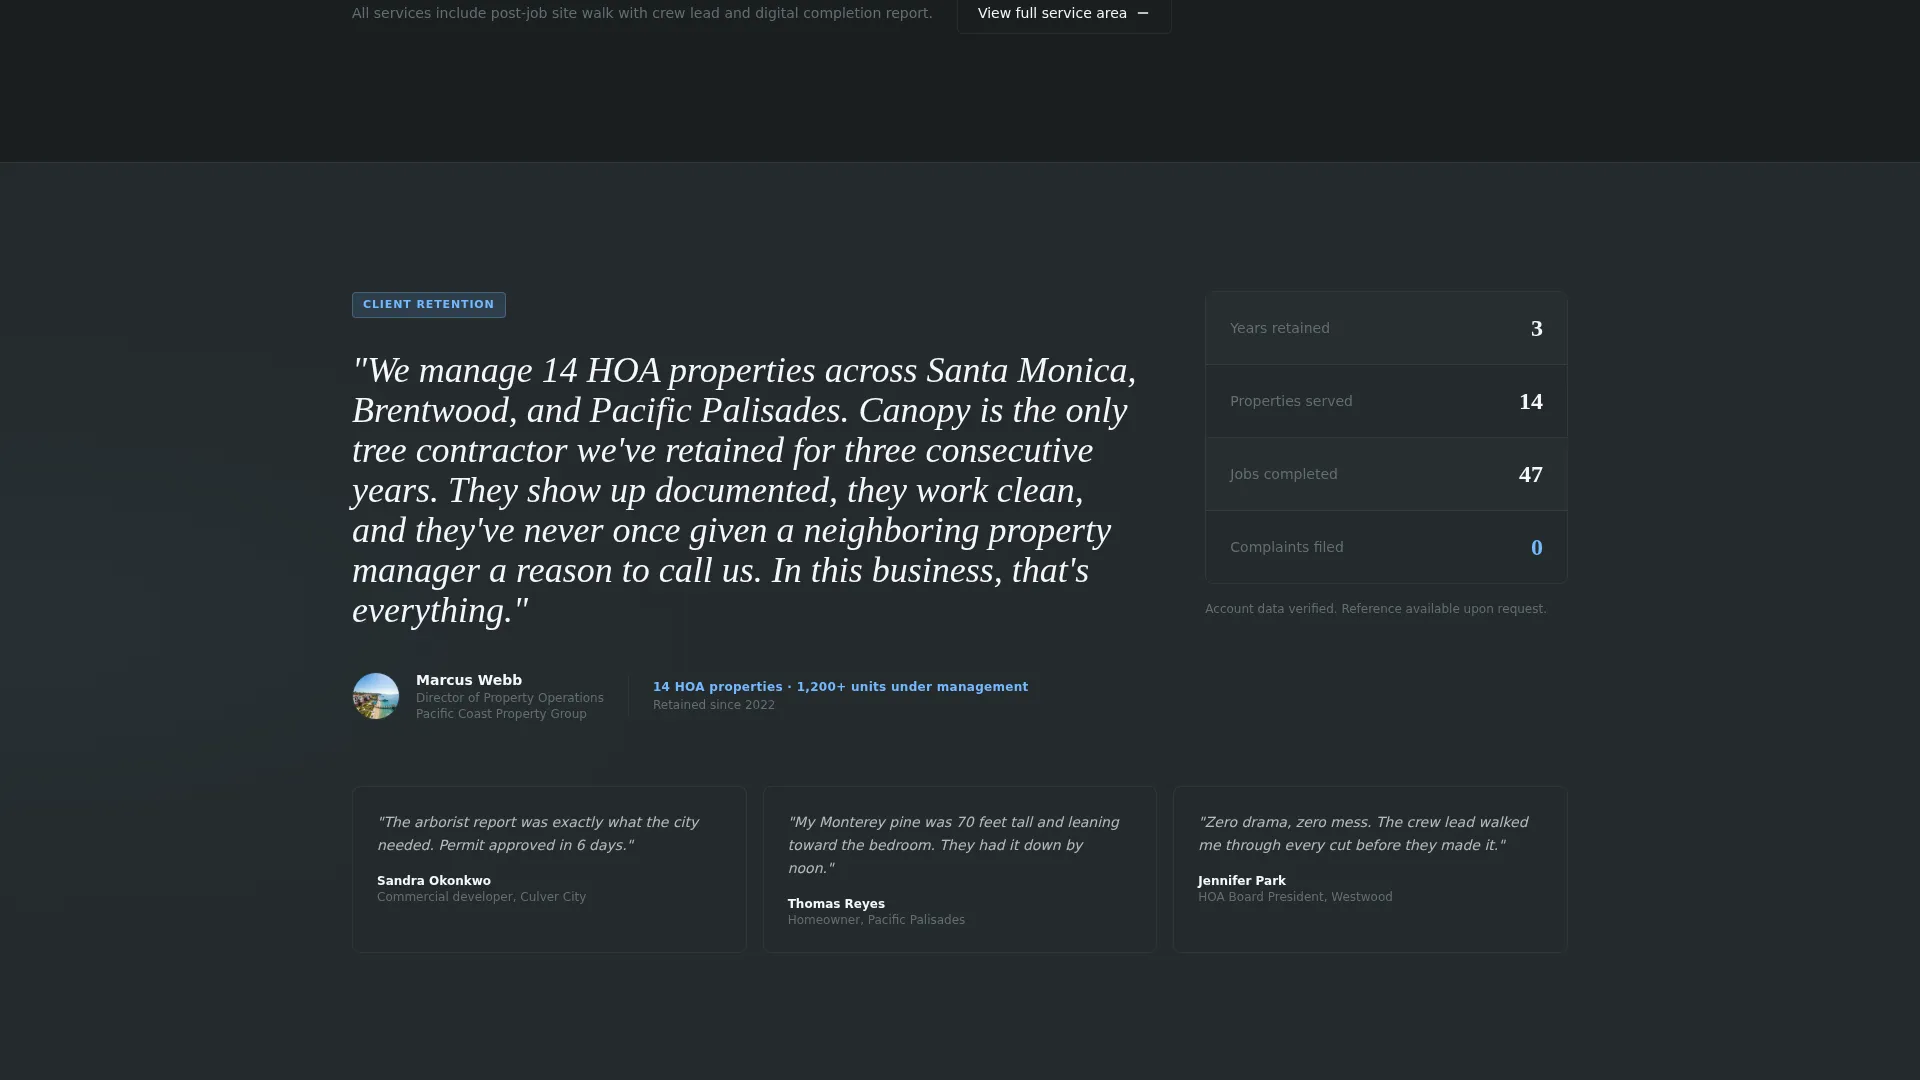Viewport: 1920px width, 1080px height.
Task: Open Thomas Reyes' testimonial card
Action: pos(960,869)
